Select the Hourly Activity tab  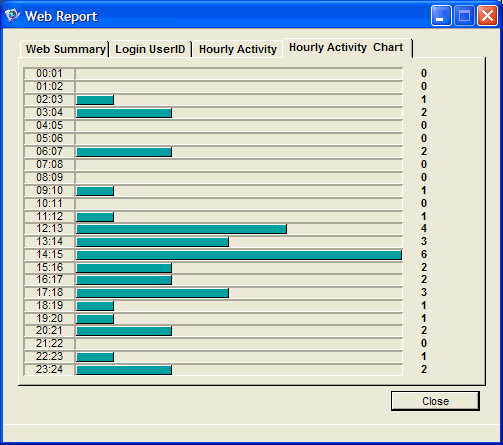pyautogui.click(x=238, y=49)
